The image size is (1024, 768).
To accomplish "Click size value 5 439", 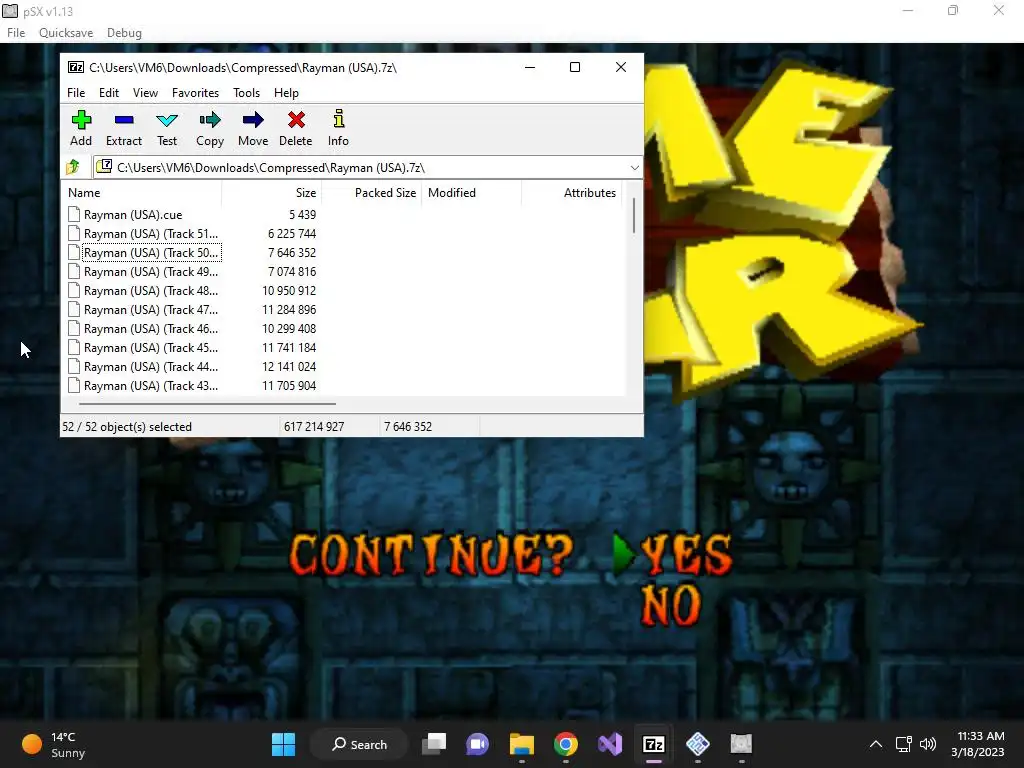I will click(302, 214).
